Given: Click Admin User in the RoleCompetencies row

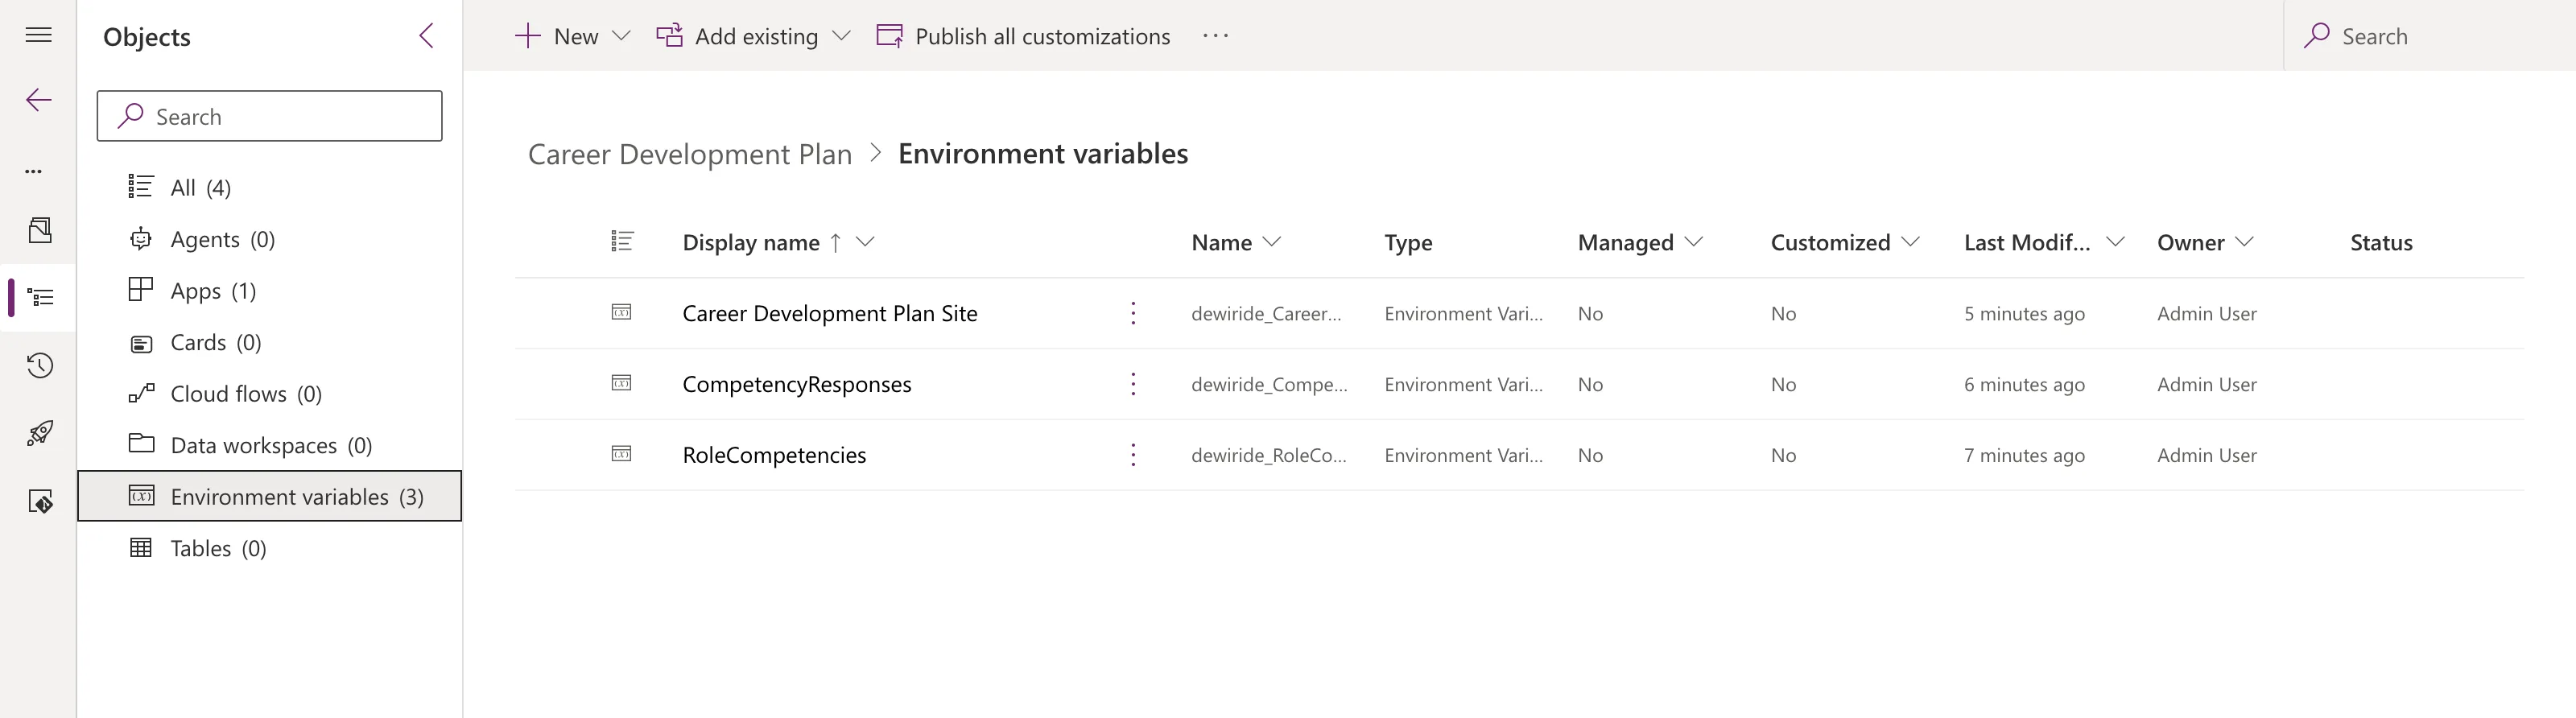Looking at the screenshot, I should [x=2207, y=455].
